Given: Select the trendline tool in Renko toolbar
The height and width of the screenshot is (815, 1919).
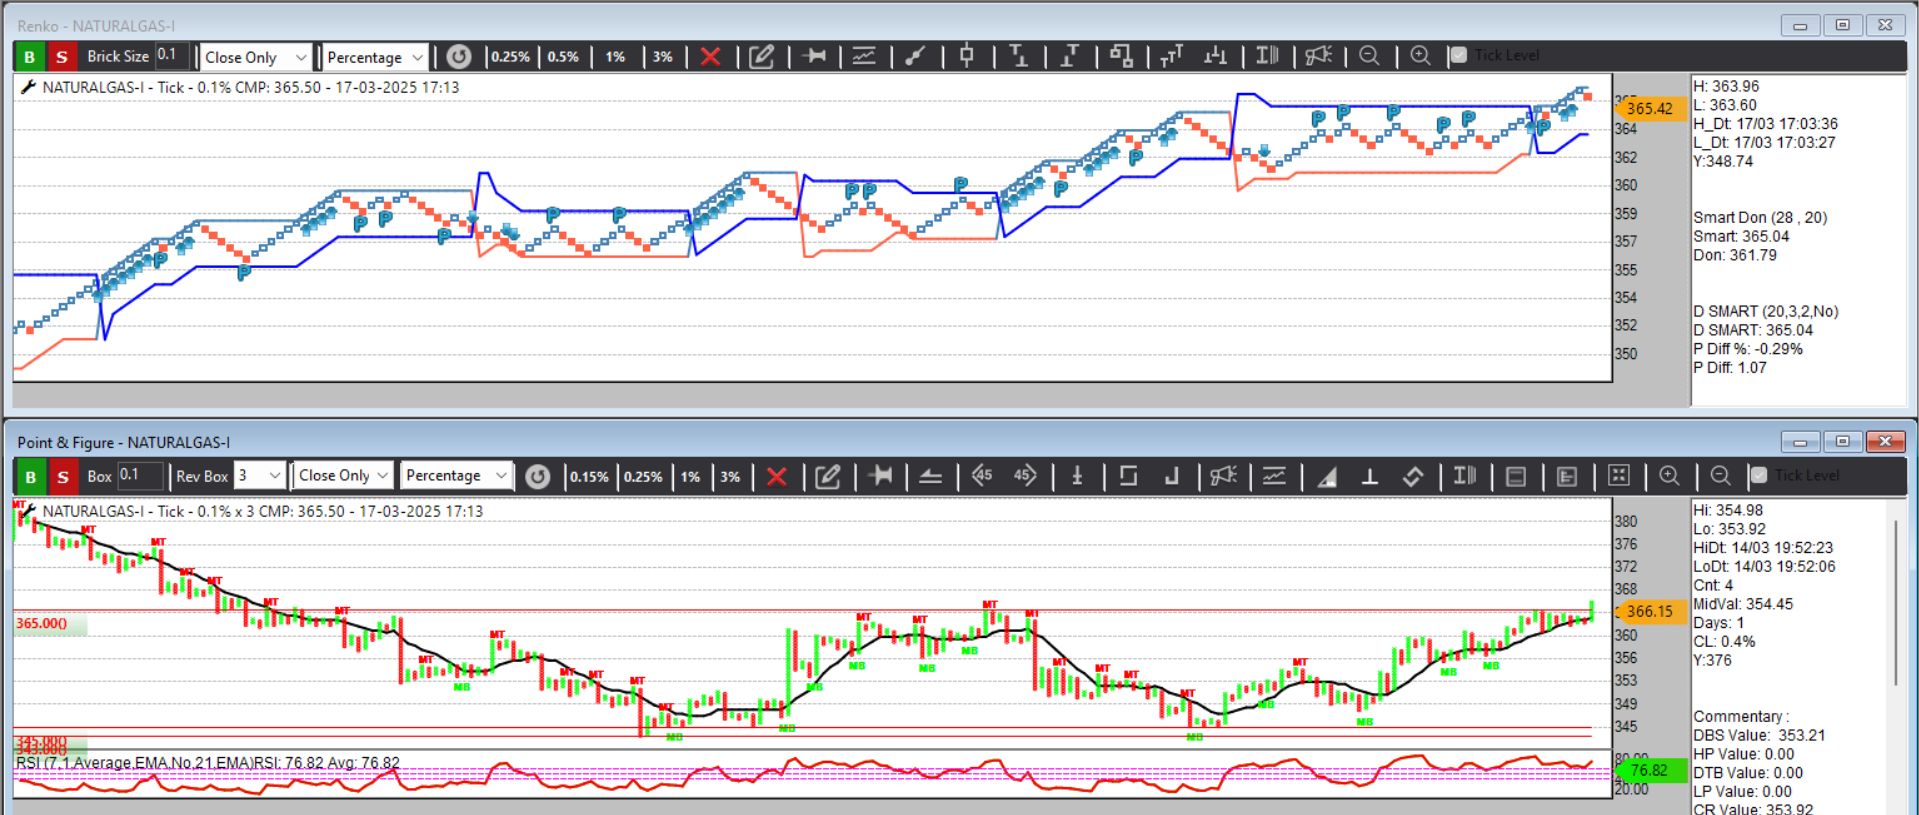Looking at the screenshot, I should point(915,56).
